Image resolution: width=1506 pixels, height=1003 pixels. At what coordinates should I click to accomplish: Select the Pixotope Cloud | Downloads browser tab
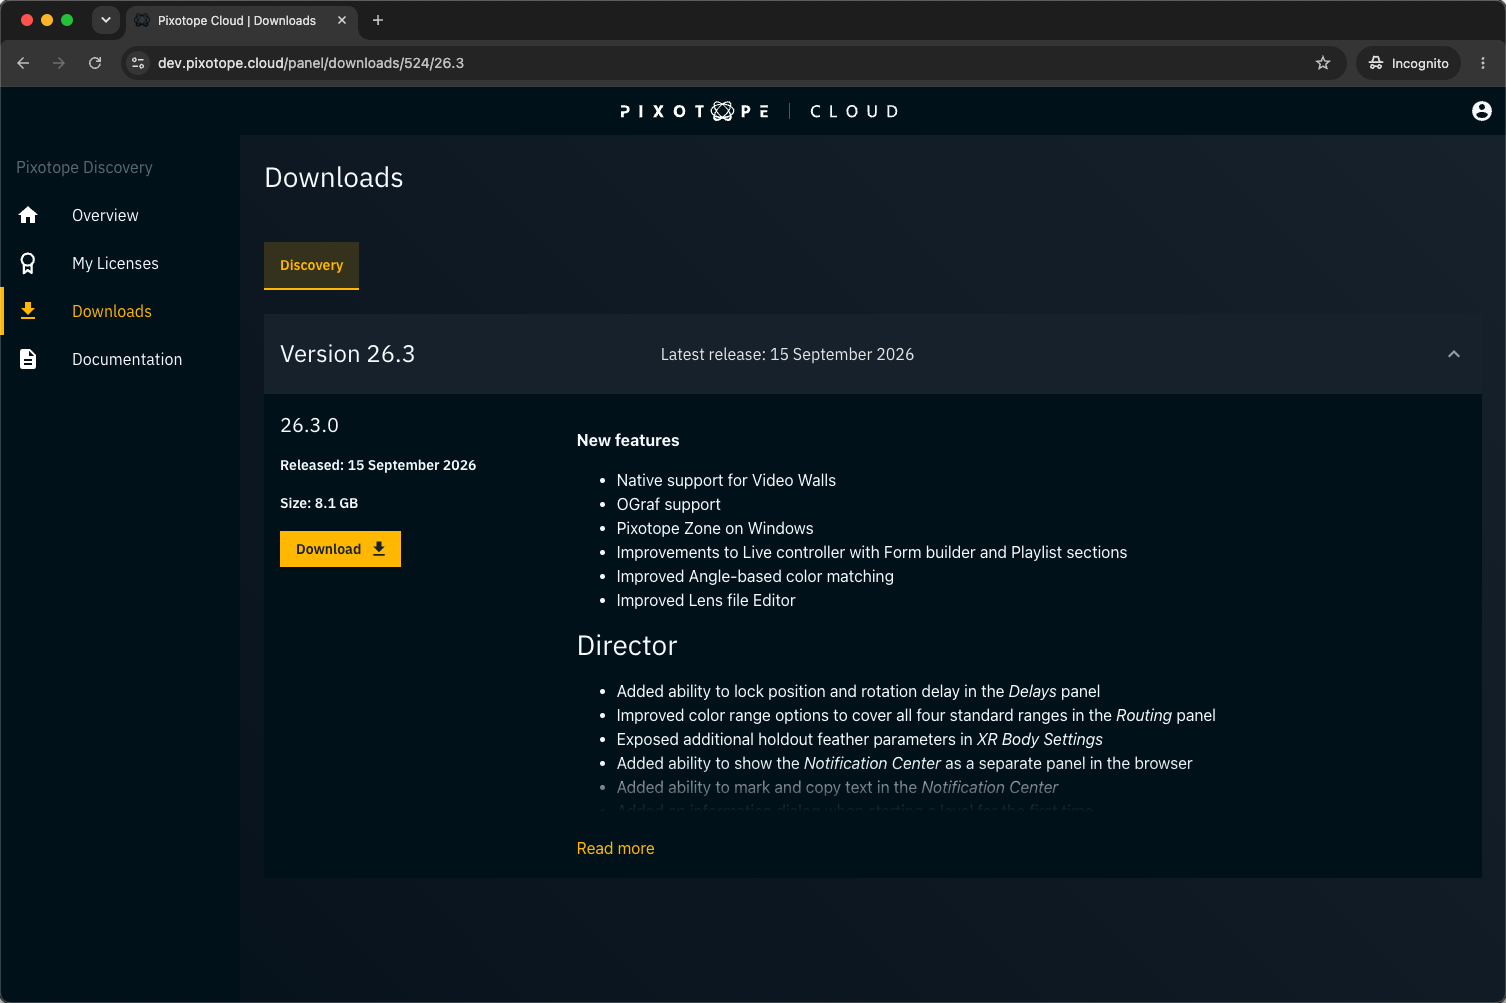(x=240, y=20)
